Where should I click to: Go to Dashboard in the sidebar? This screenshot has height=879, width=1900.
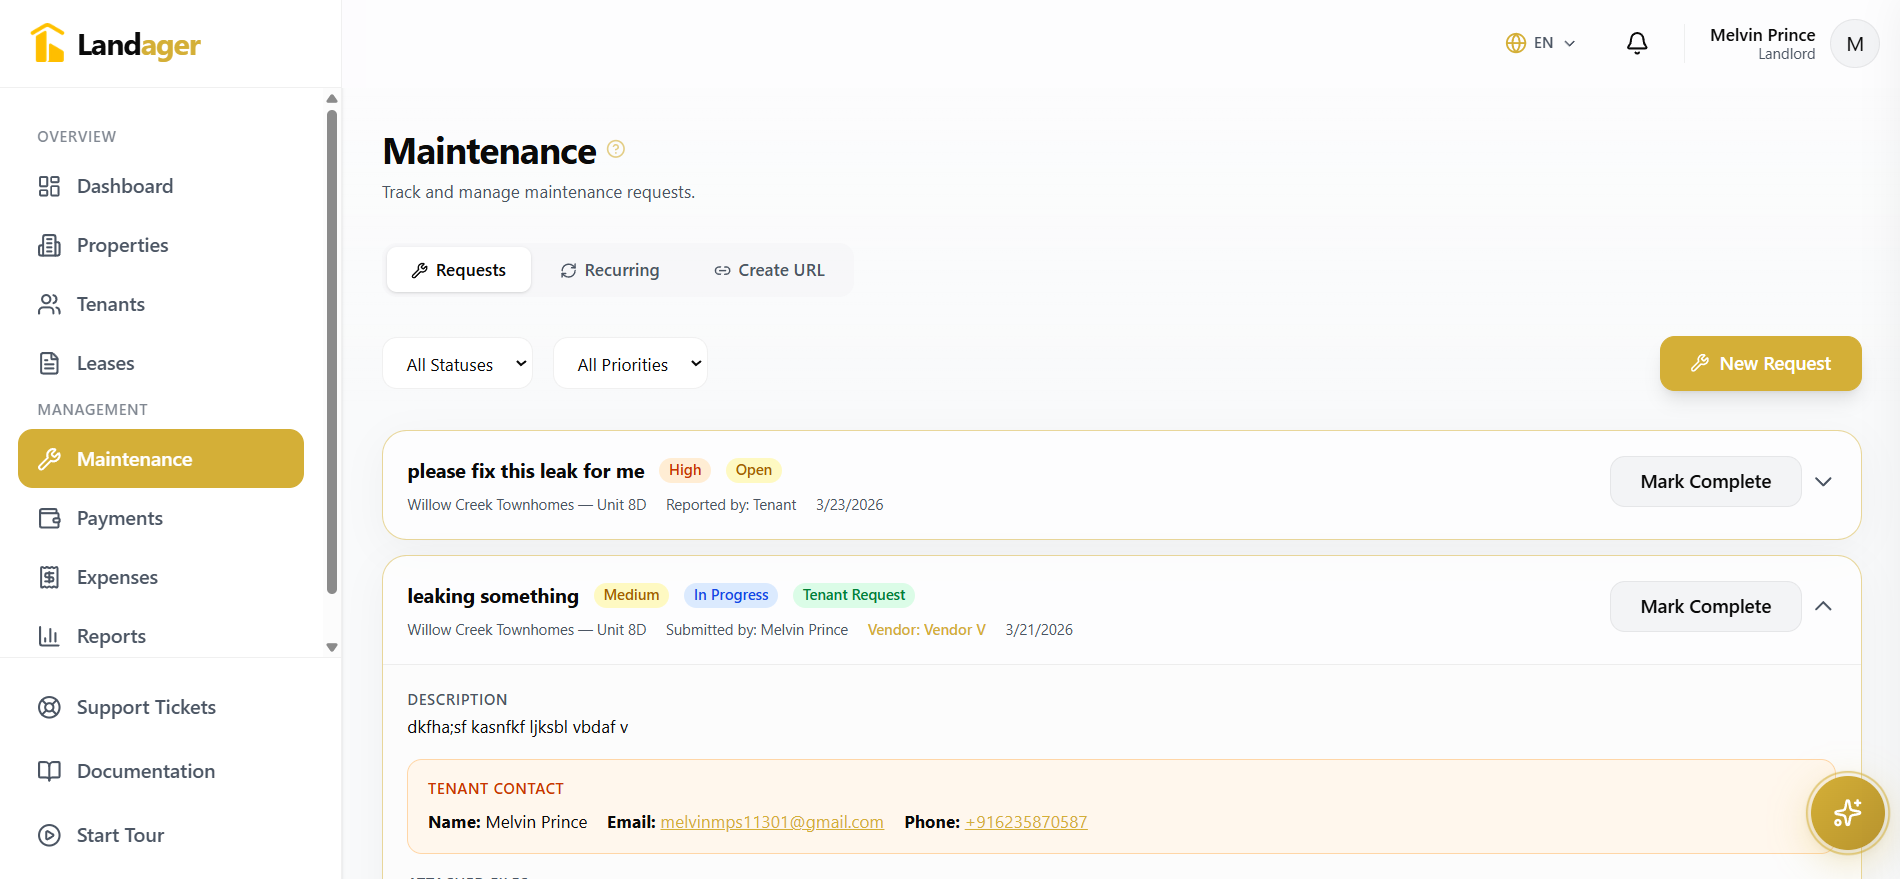[161, 186]
